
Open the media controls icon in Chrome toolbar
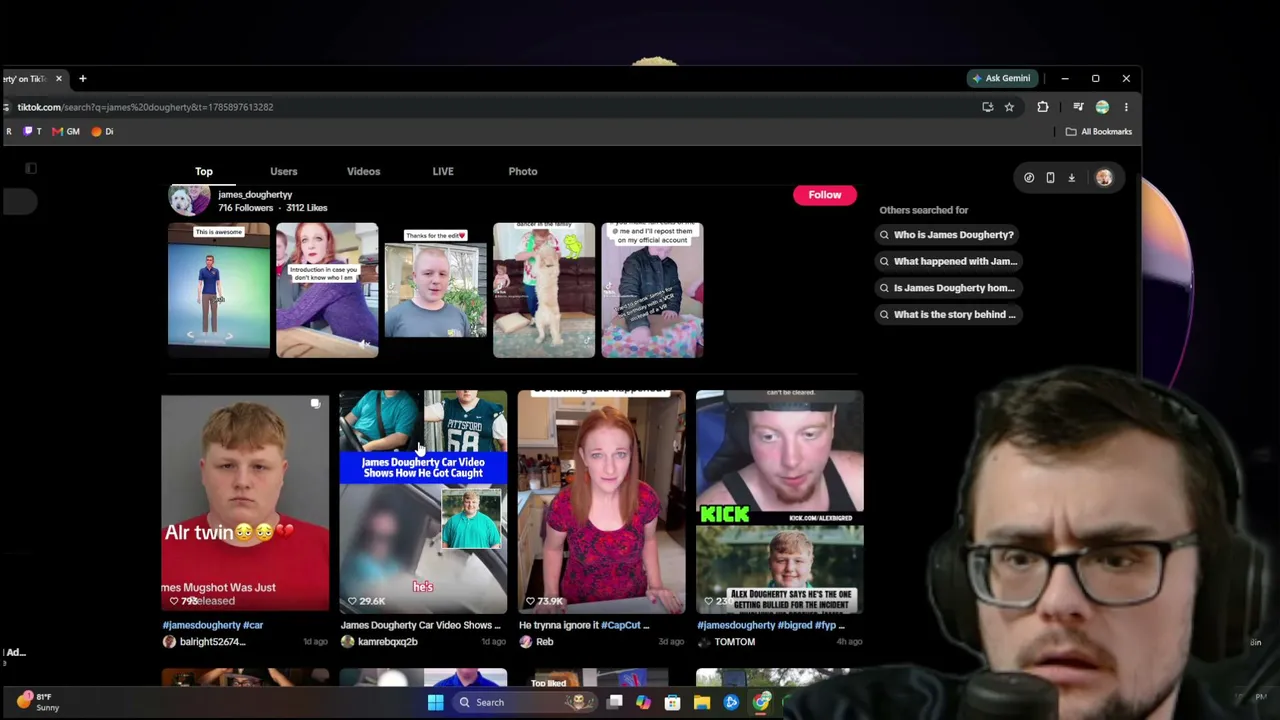[x=1078, y=107]
